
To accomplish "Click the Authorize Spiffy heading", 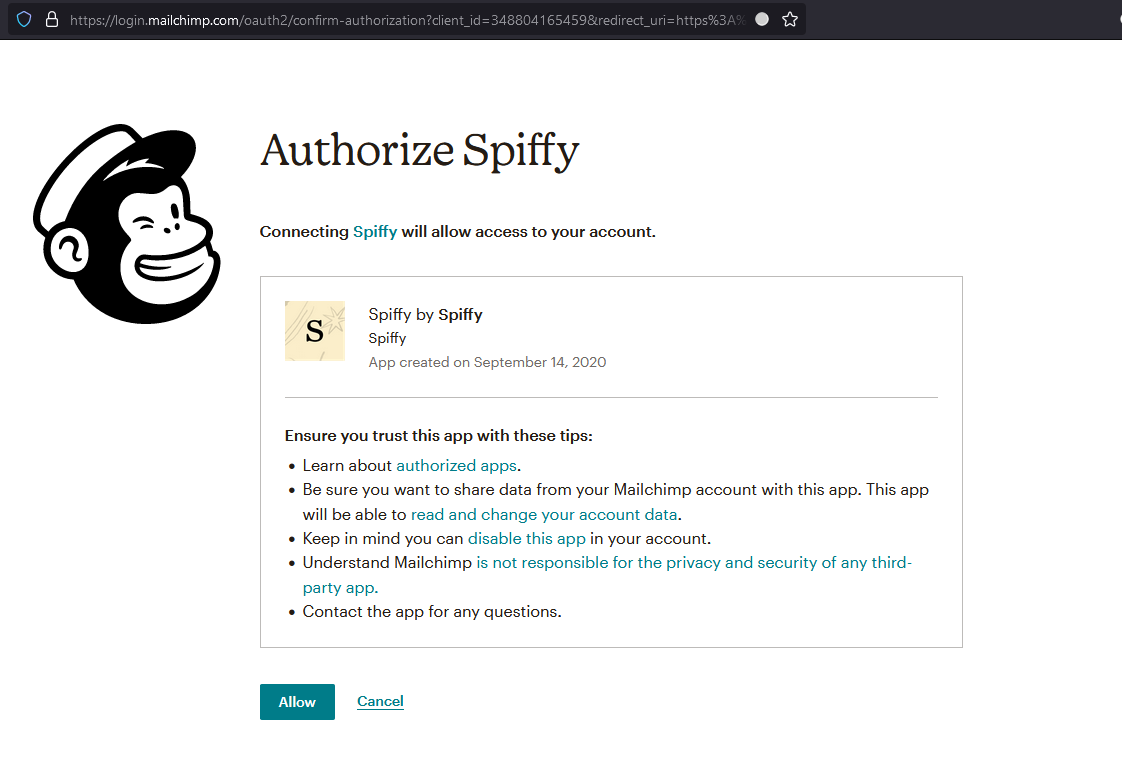I will 419,151.
